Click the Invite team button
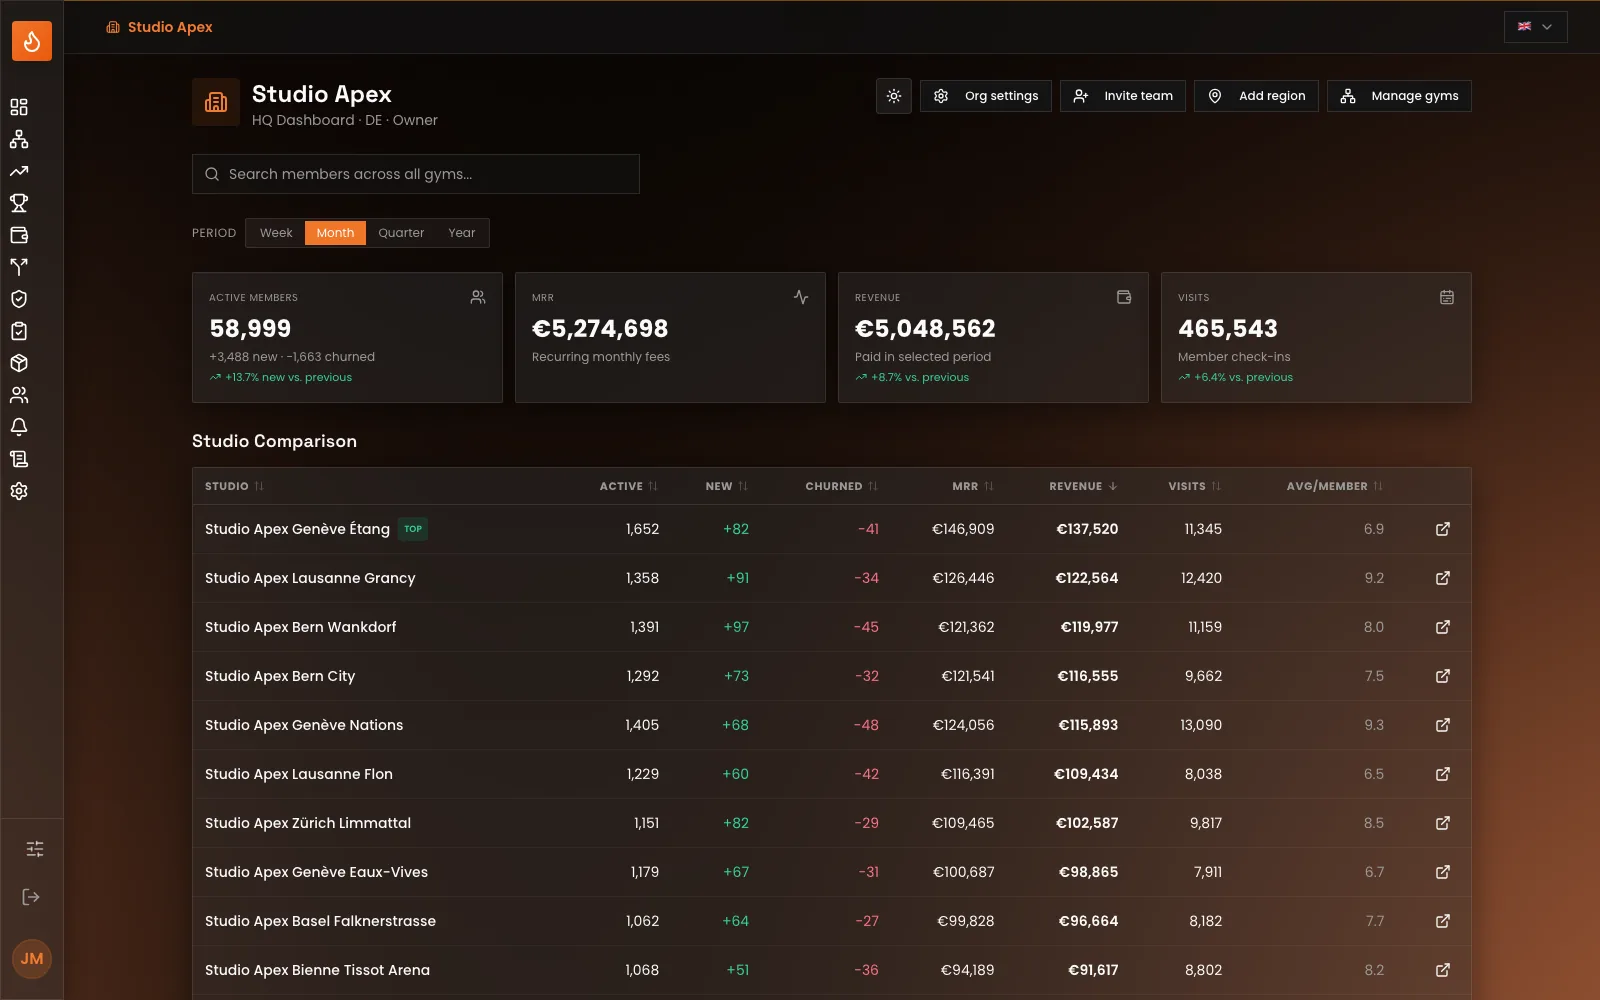This screenshot has height=1000, width=1600. 1123,96
